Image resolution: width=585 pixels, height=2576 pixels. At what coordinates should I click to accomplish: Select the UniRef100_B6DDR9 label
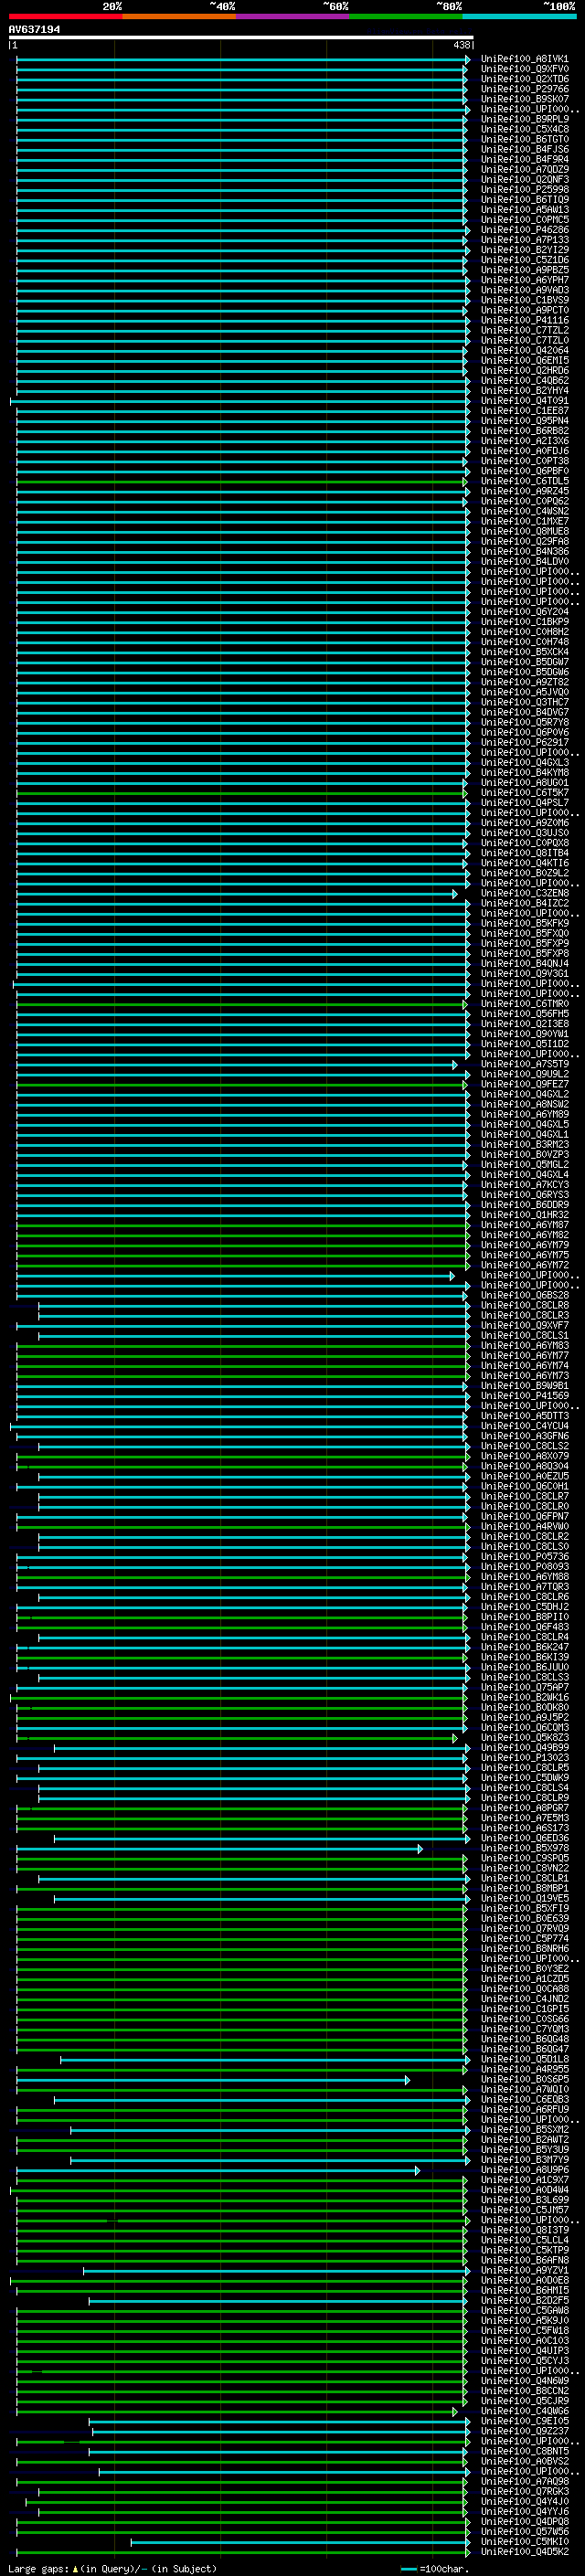pos(524,1205)
